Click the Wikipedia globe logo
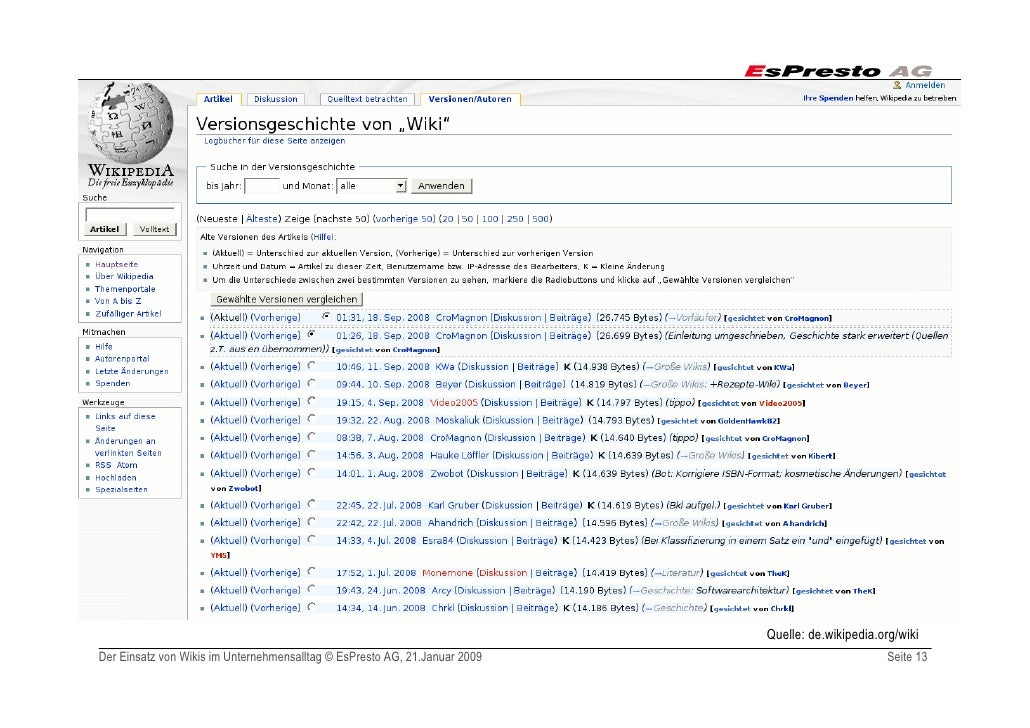 [x=131, y=124]
